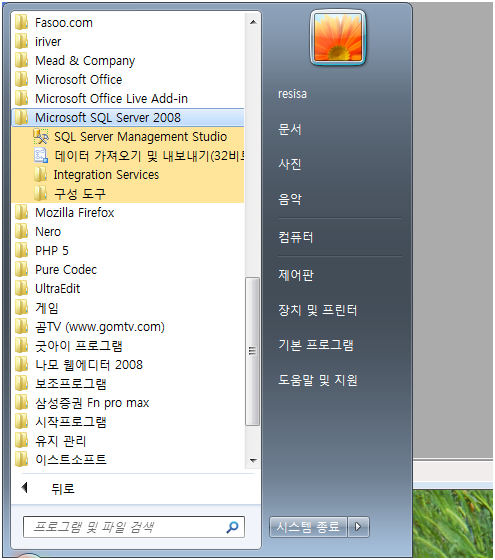Click the scrollbar down arrow in program list
This screenshot has width=495, height=560.
pyautogui.click(x=253, y=460)
